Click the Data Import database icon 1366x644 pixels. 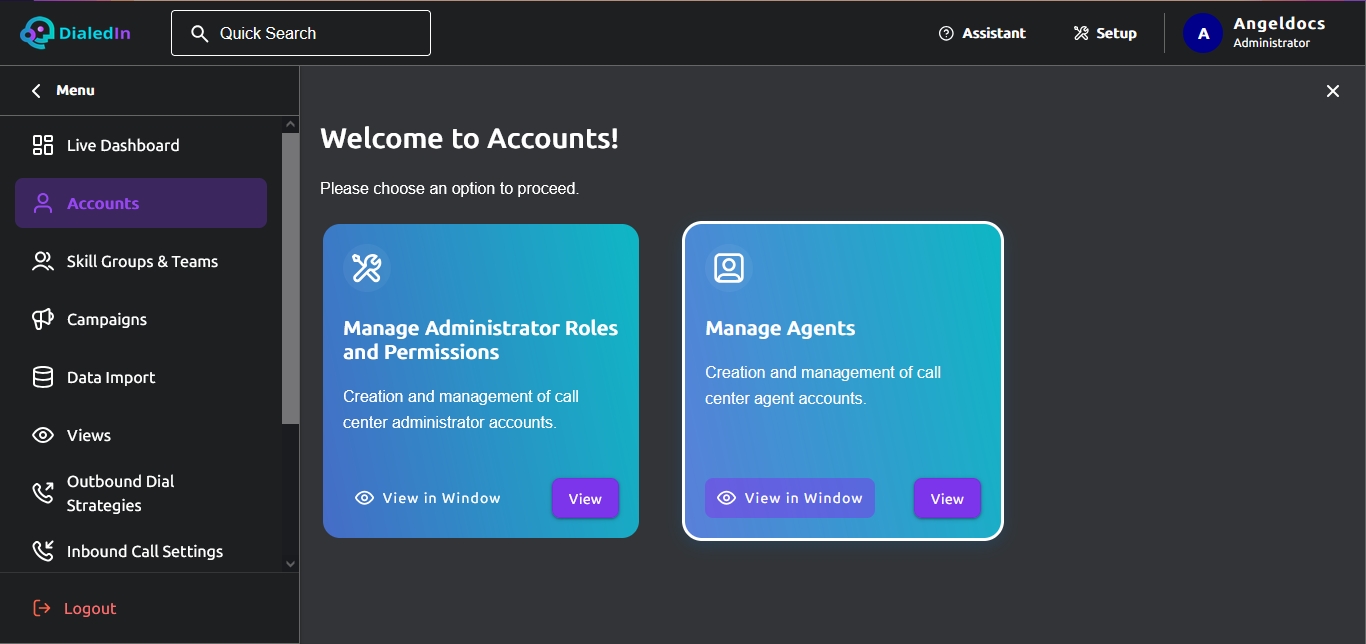[x=43, y=377]
